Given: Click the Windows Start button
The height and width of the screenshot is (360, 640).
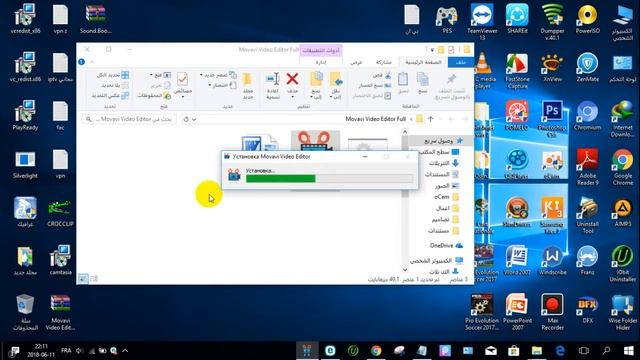Looking at the screenshot, I should pos(629,351).
